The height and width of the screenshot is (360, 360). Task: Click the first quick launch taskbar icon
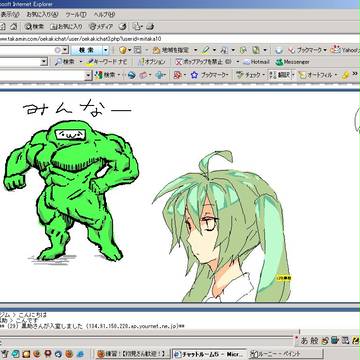(6, 354)
